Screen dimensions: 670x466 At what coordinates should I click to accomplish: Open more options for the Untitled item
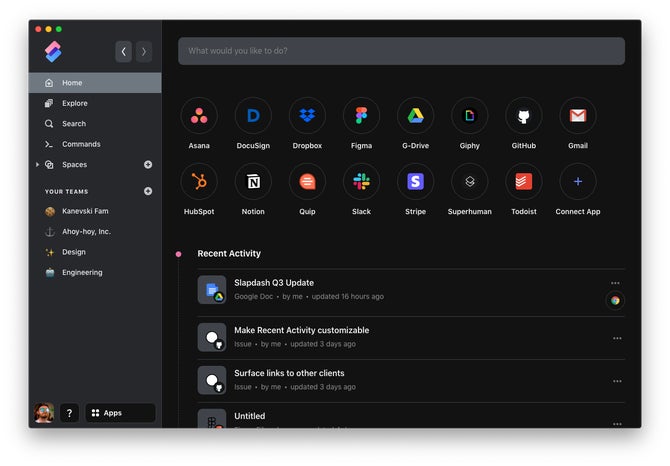(x=617, y=424)
